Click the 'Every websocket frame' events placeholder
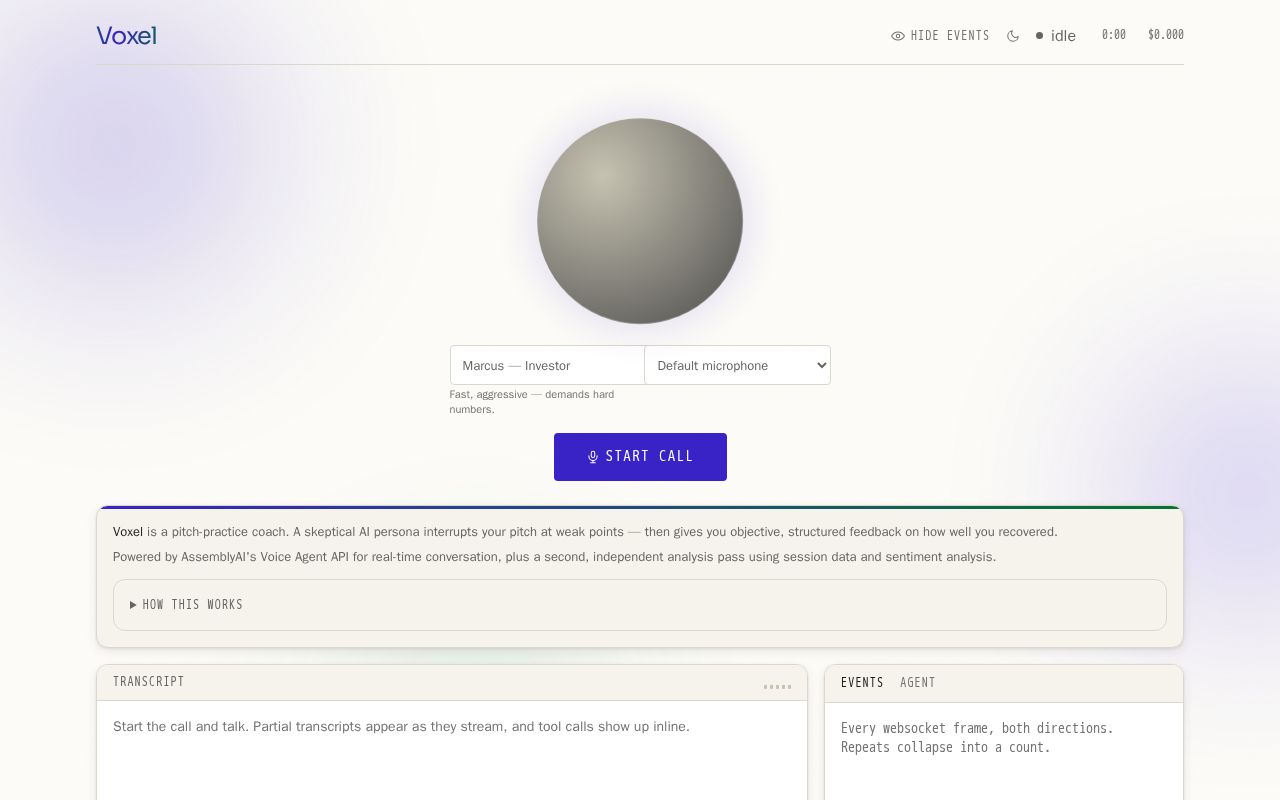Image resolution: width=1280 pixels, height=800 pixels. pyautogui.click(x=977, y=738)
